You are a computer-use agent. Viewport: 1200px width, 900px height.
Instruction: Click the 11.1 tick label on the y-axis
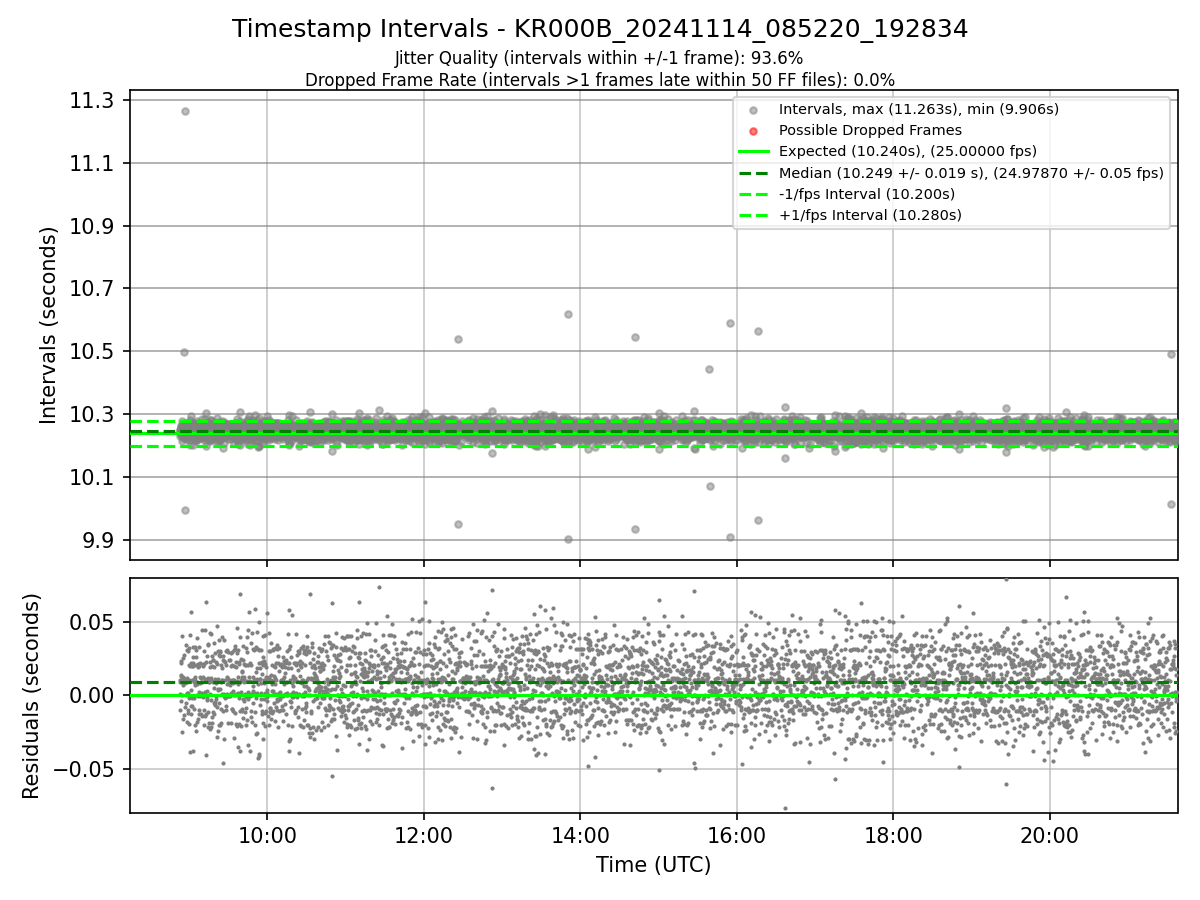click(x=92, y=163)
